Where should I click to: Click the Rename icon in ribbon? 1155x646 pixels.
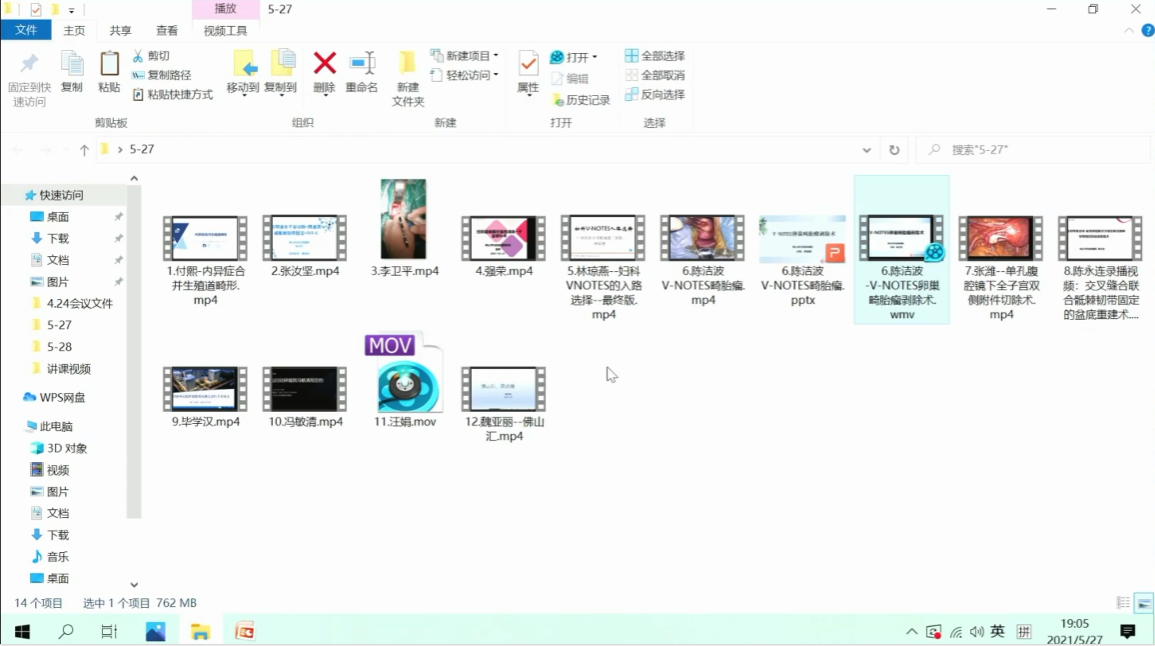pos(362,71)
